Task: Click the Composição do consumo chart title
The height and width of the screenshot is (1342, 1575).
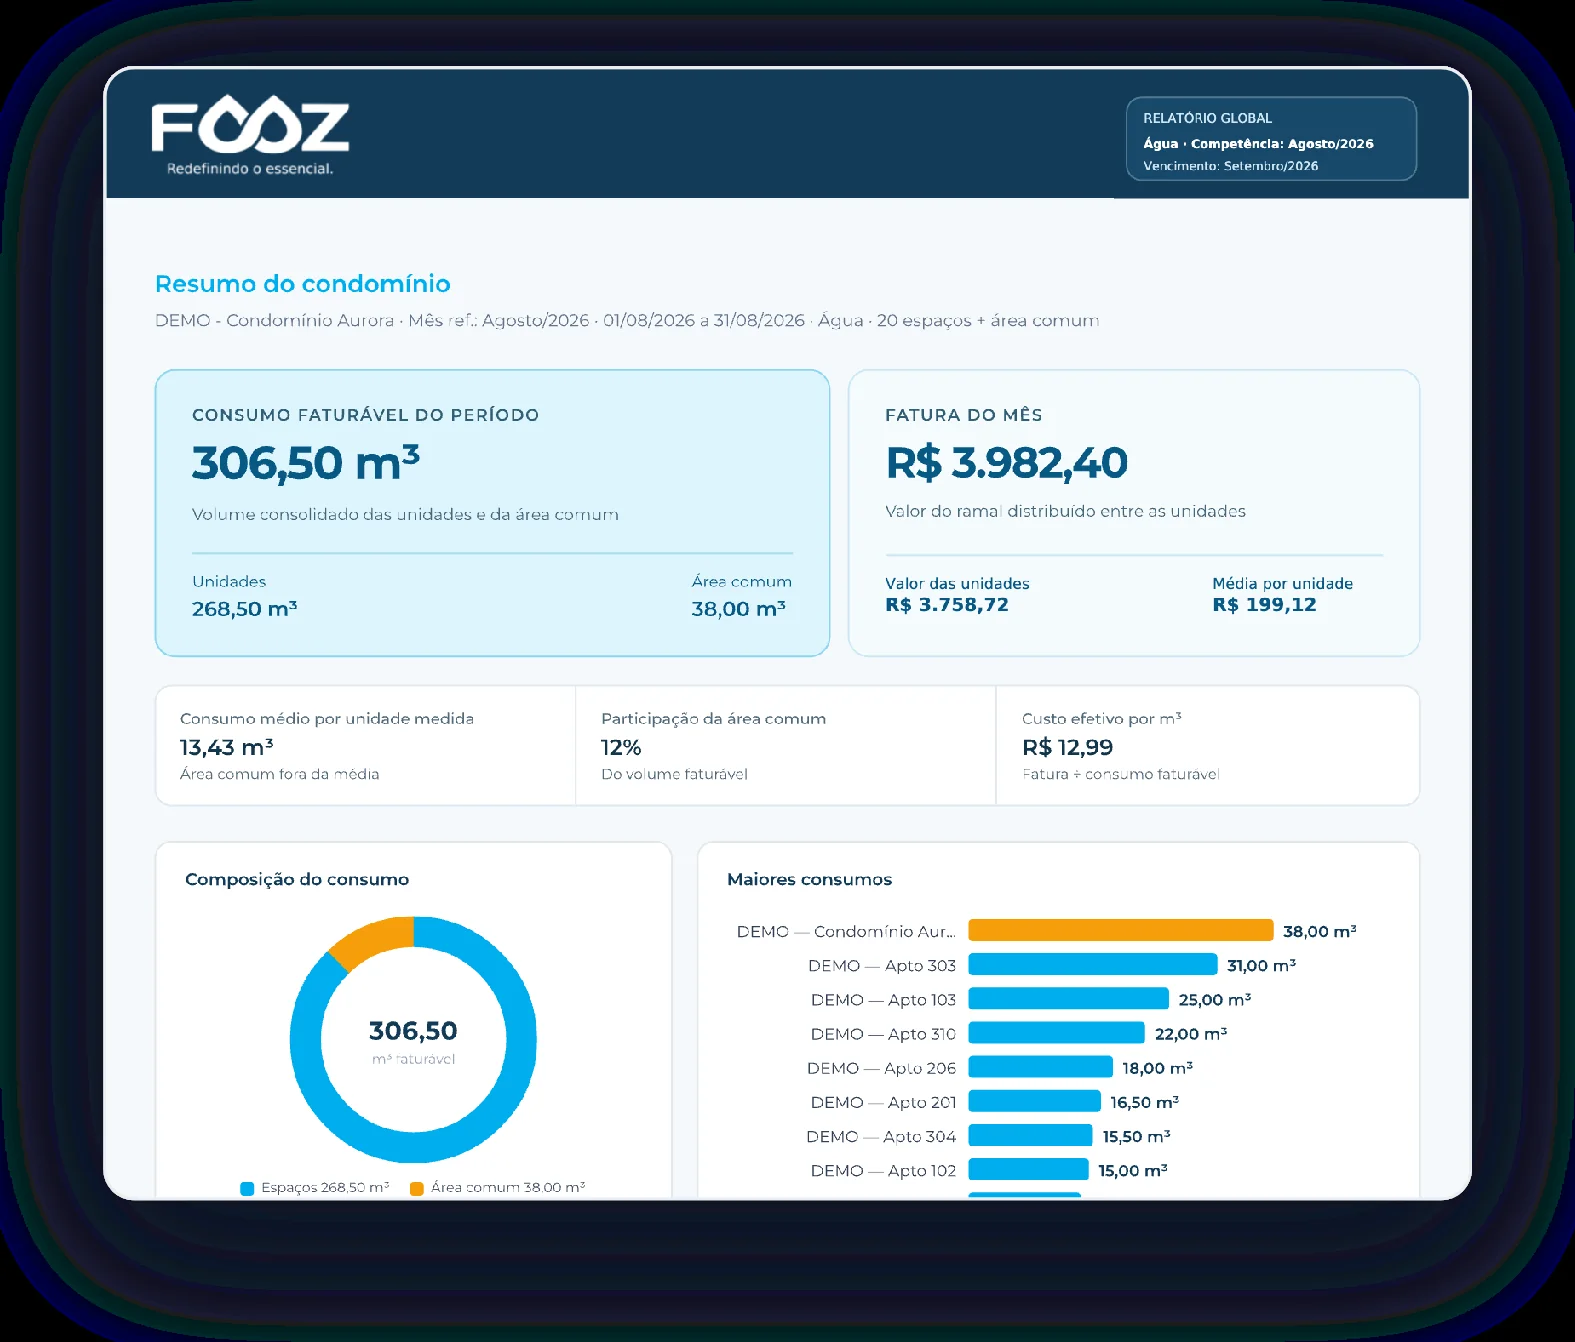Action: point(297,879)
